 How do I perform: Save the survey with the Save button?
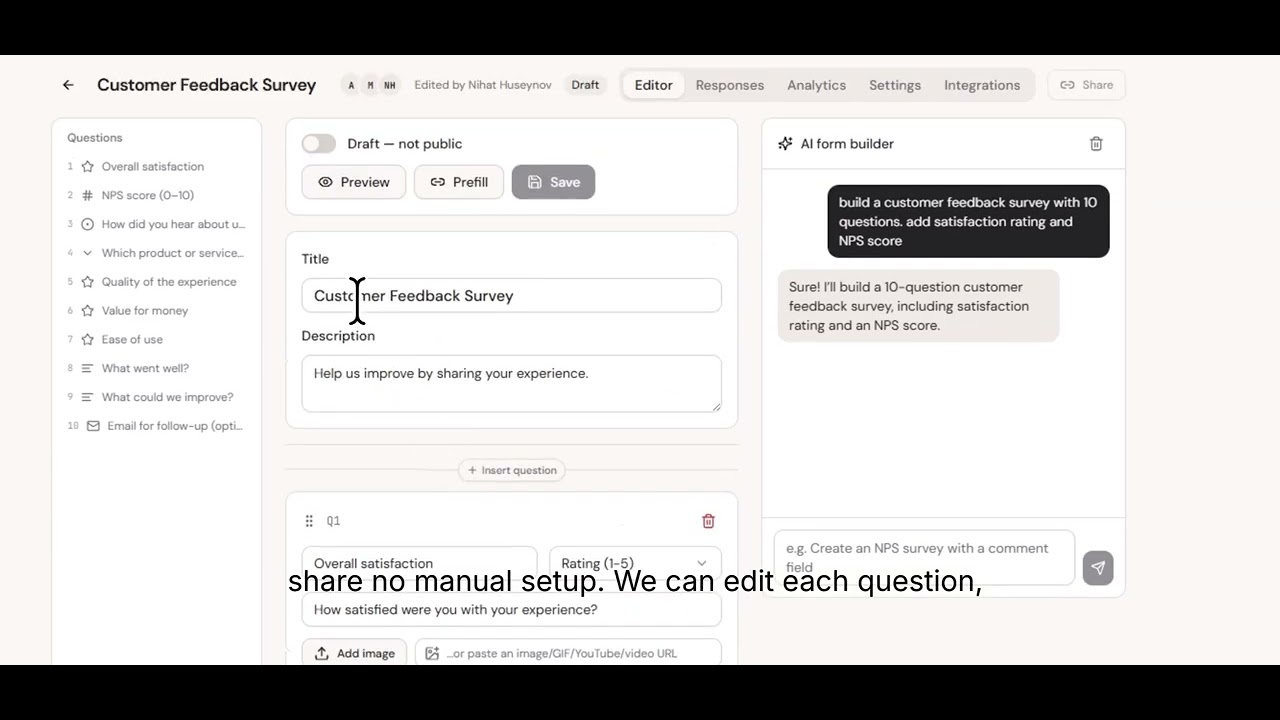(x=553, y=182)
